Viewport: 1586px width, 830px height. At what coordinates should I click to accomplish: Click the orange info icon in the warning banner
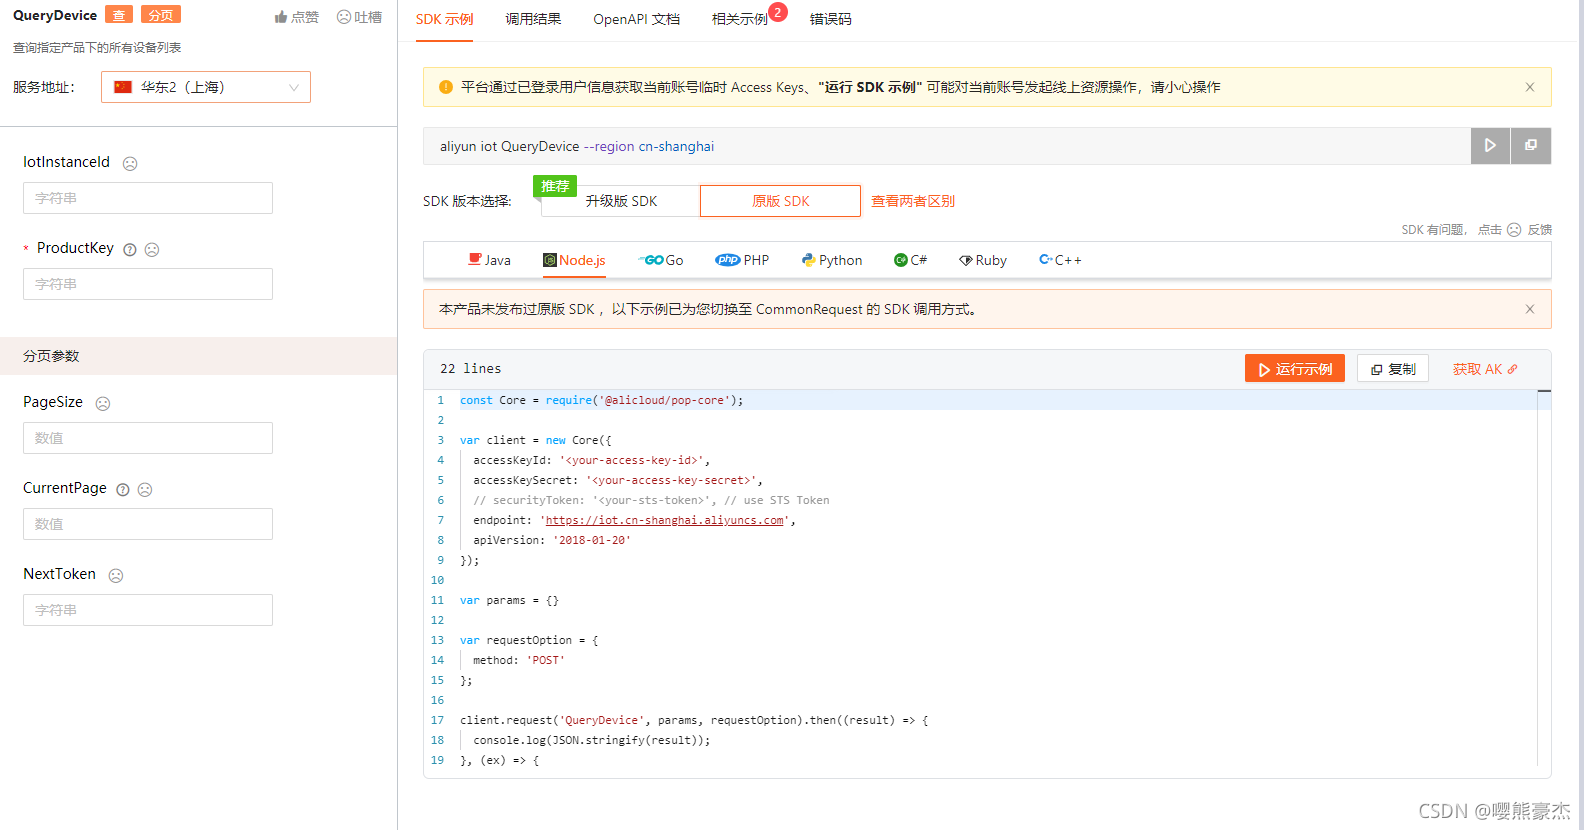[x=446, y=87]
